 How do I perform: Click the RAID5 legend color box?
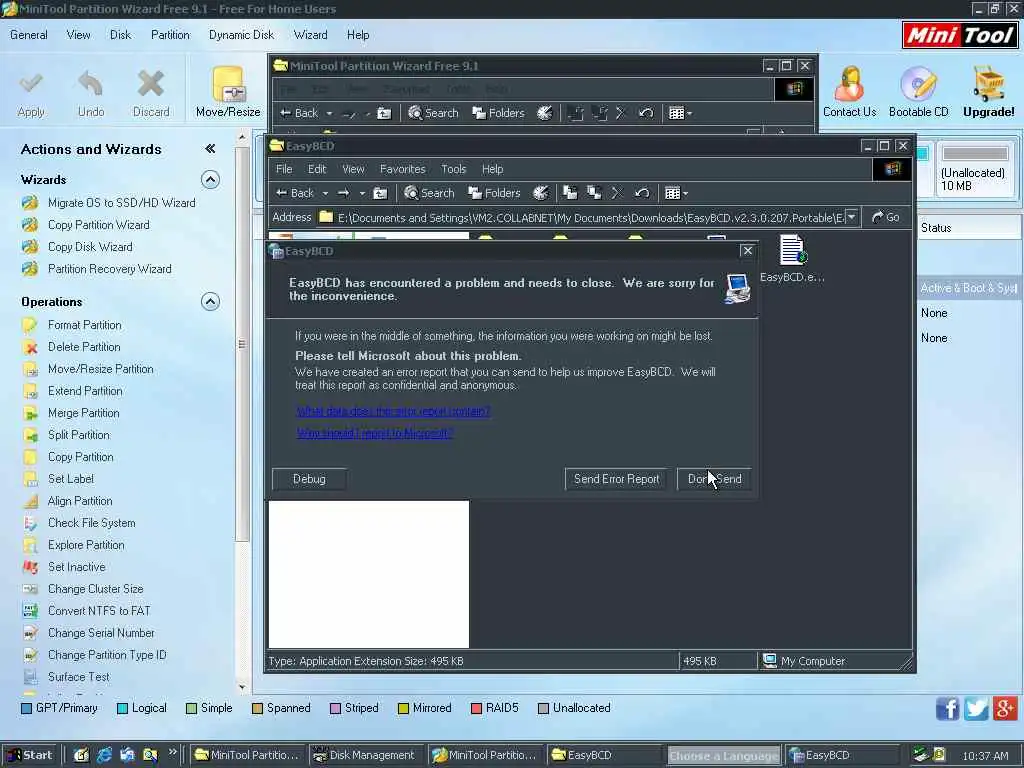[476, 709]
